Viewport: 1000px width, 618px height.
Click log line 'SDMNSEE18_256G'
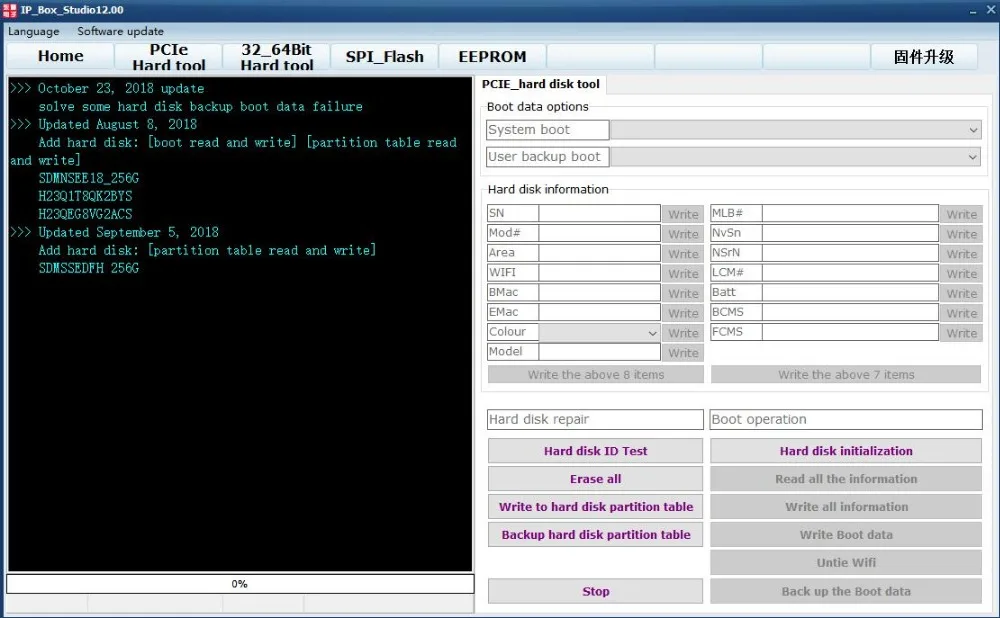pos(89,179)
